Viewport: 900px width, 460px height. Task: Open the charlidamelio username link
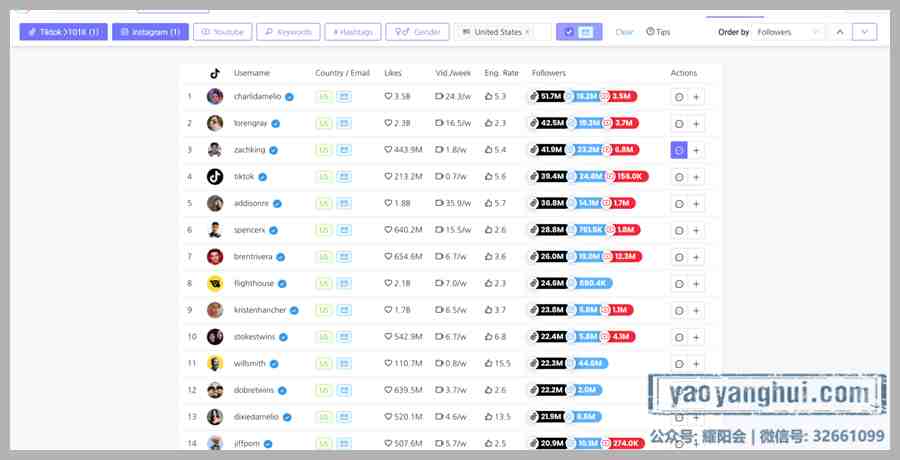point(257,96)
